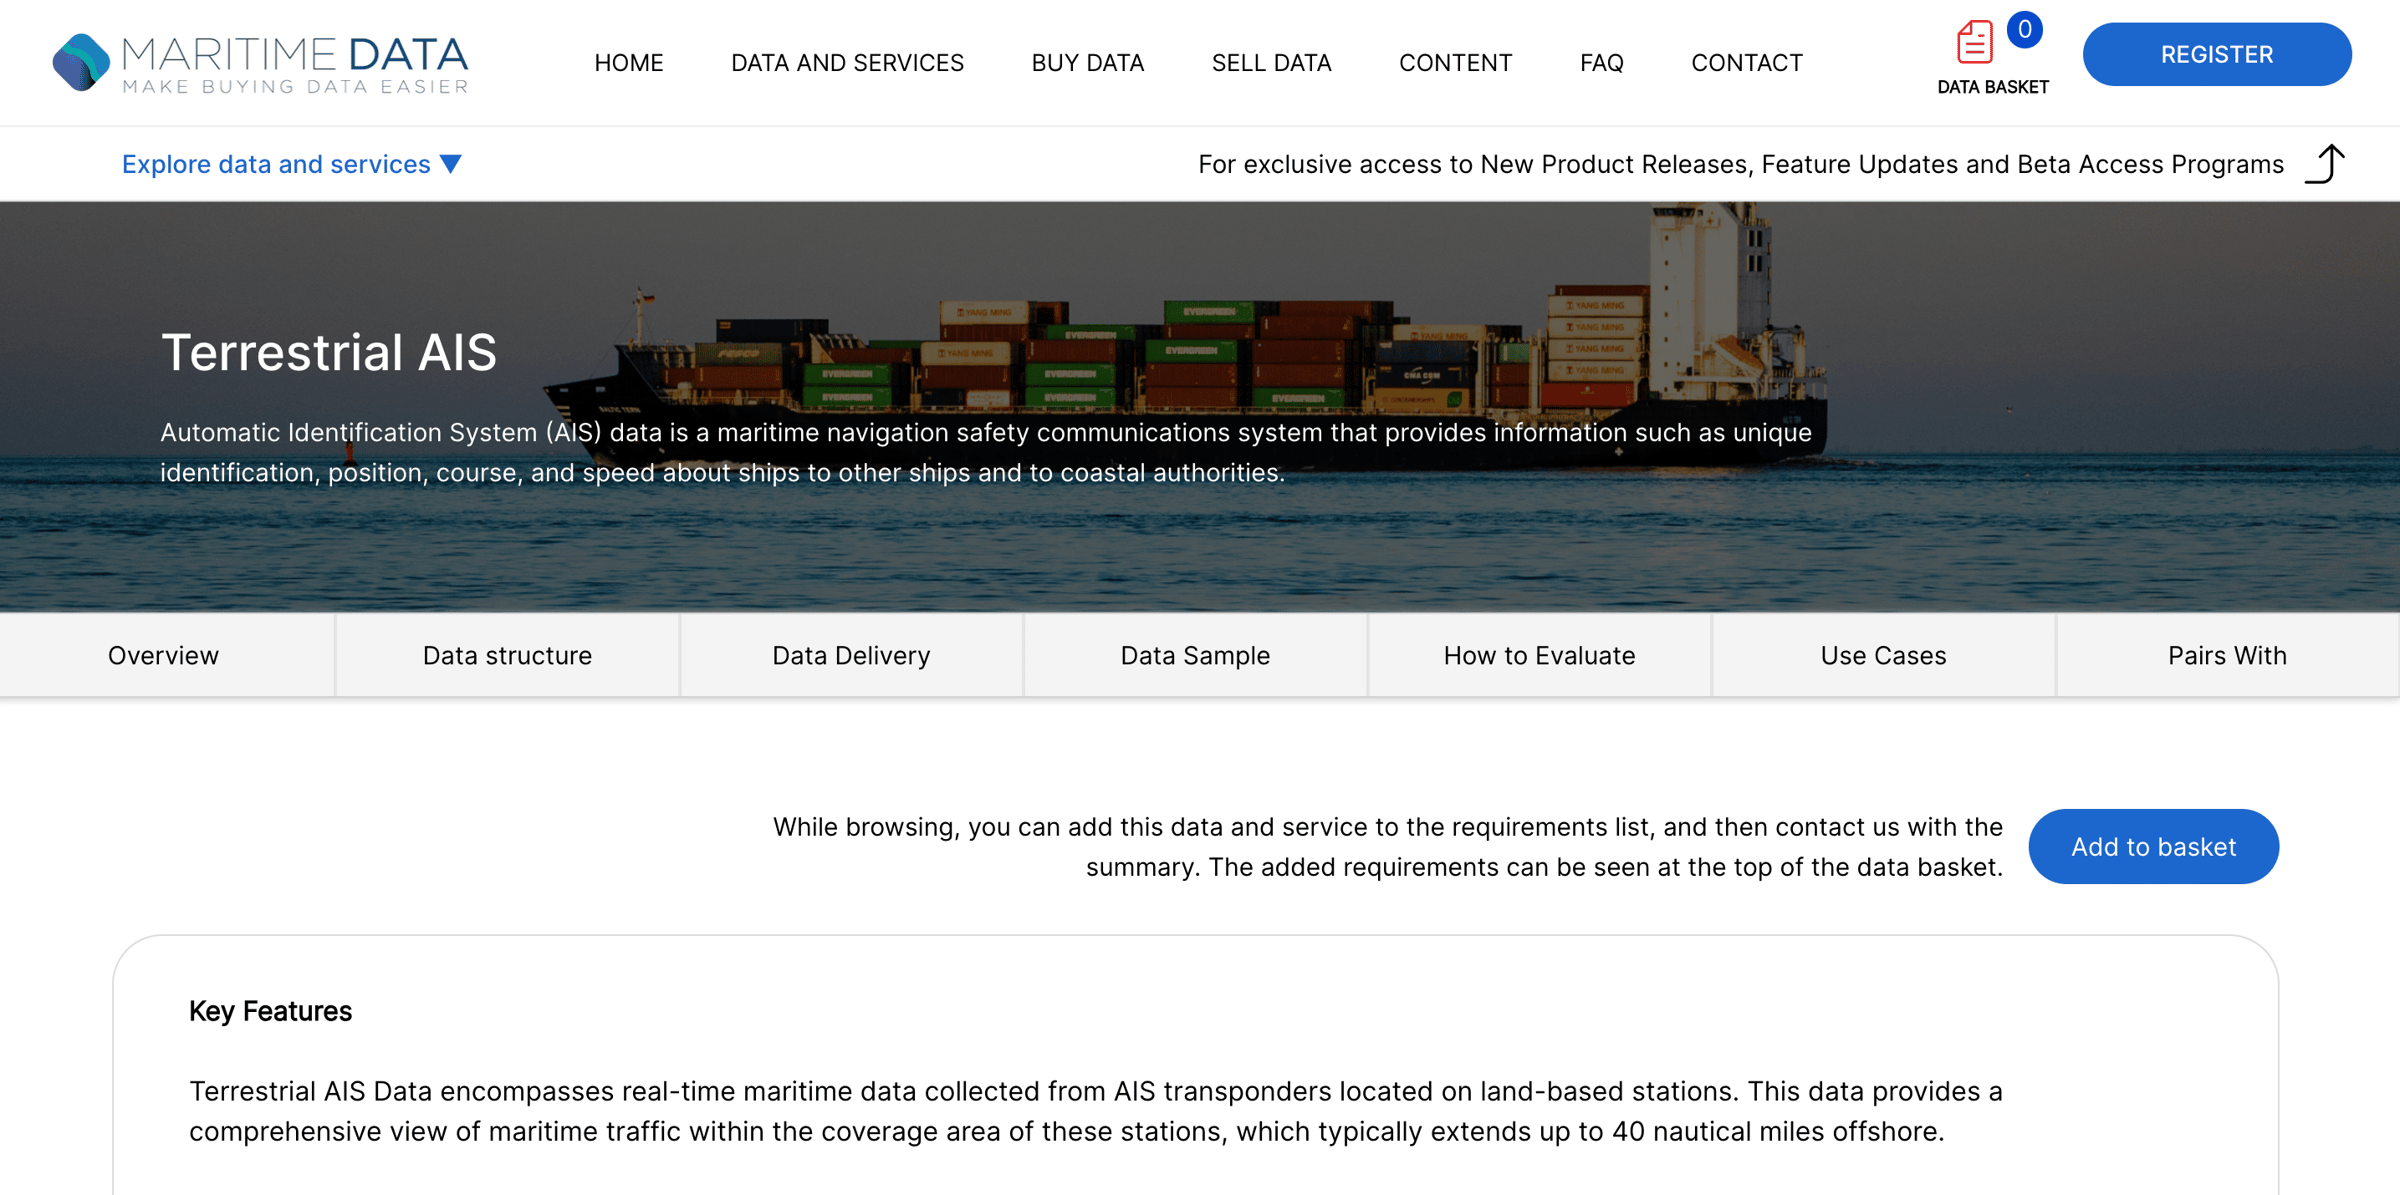Navigate to Home
The width and height of the screenshot is (2400, 1195).
(628, 63)
